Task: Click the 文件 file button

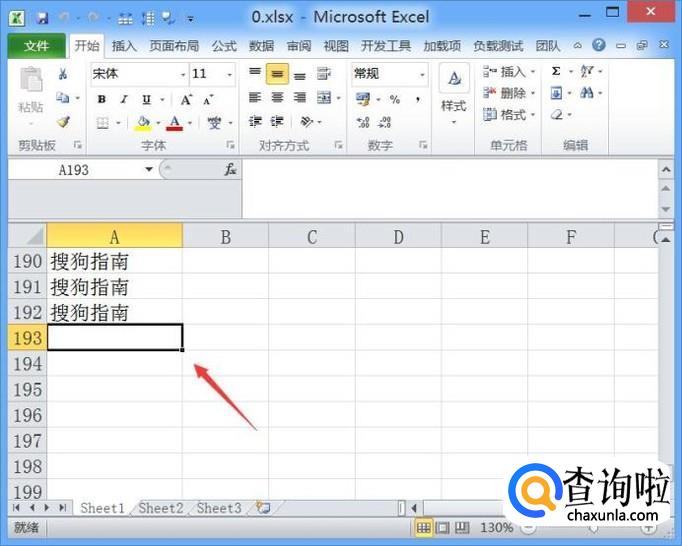Action: (x=36, y=46)
